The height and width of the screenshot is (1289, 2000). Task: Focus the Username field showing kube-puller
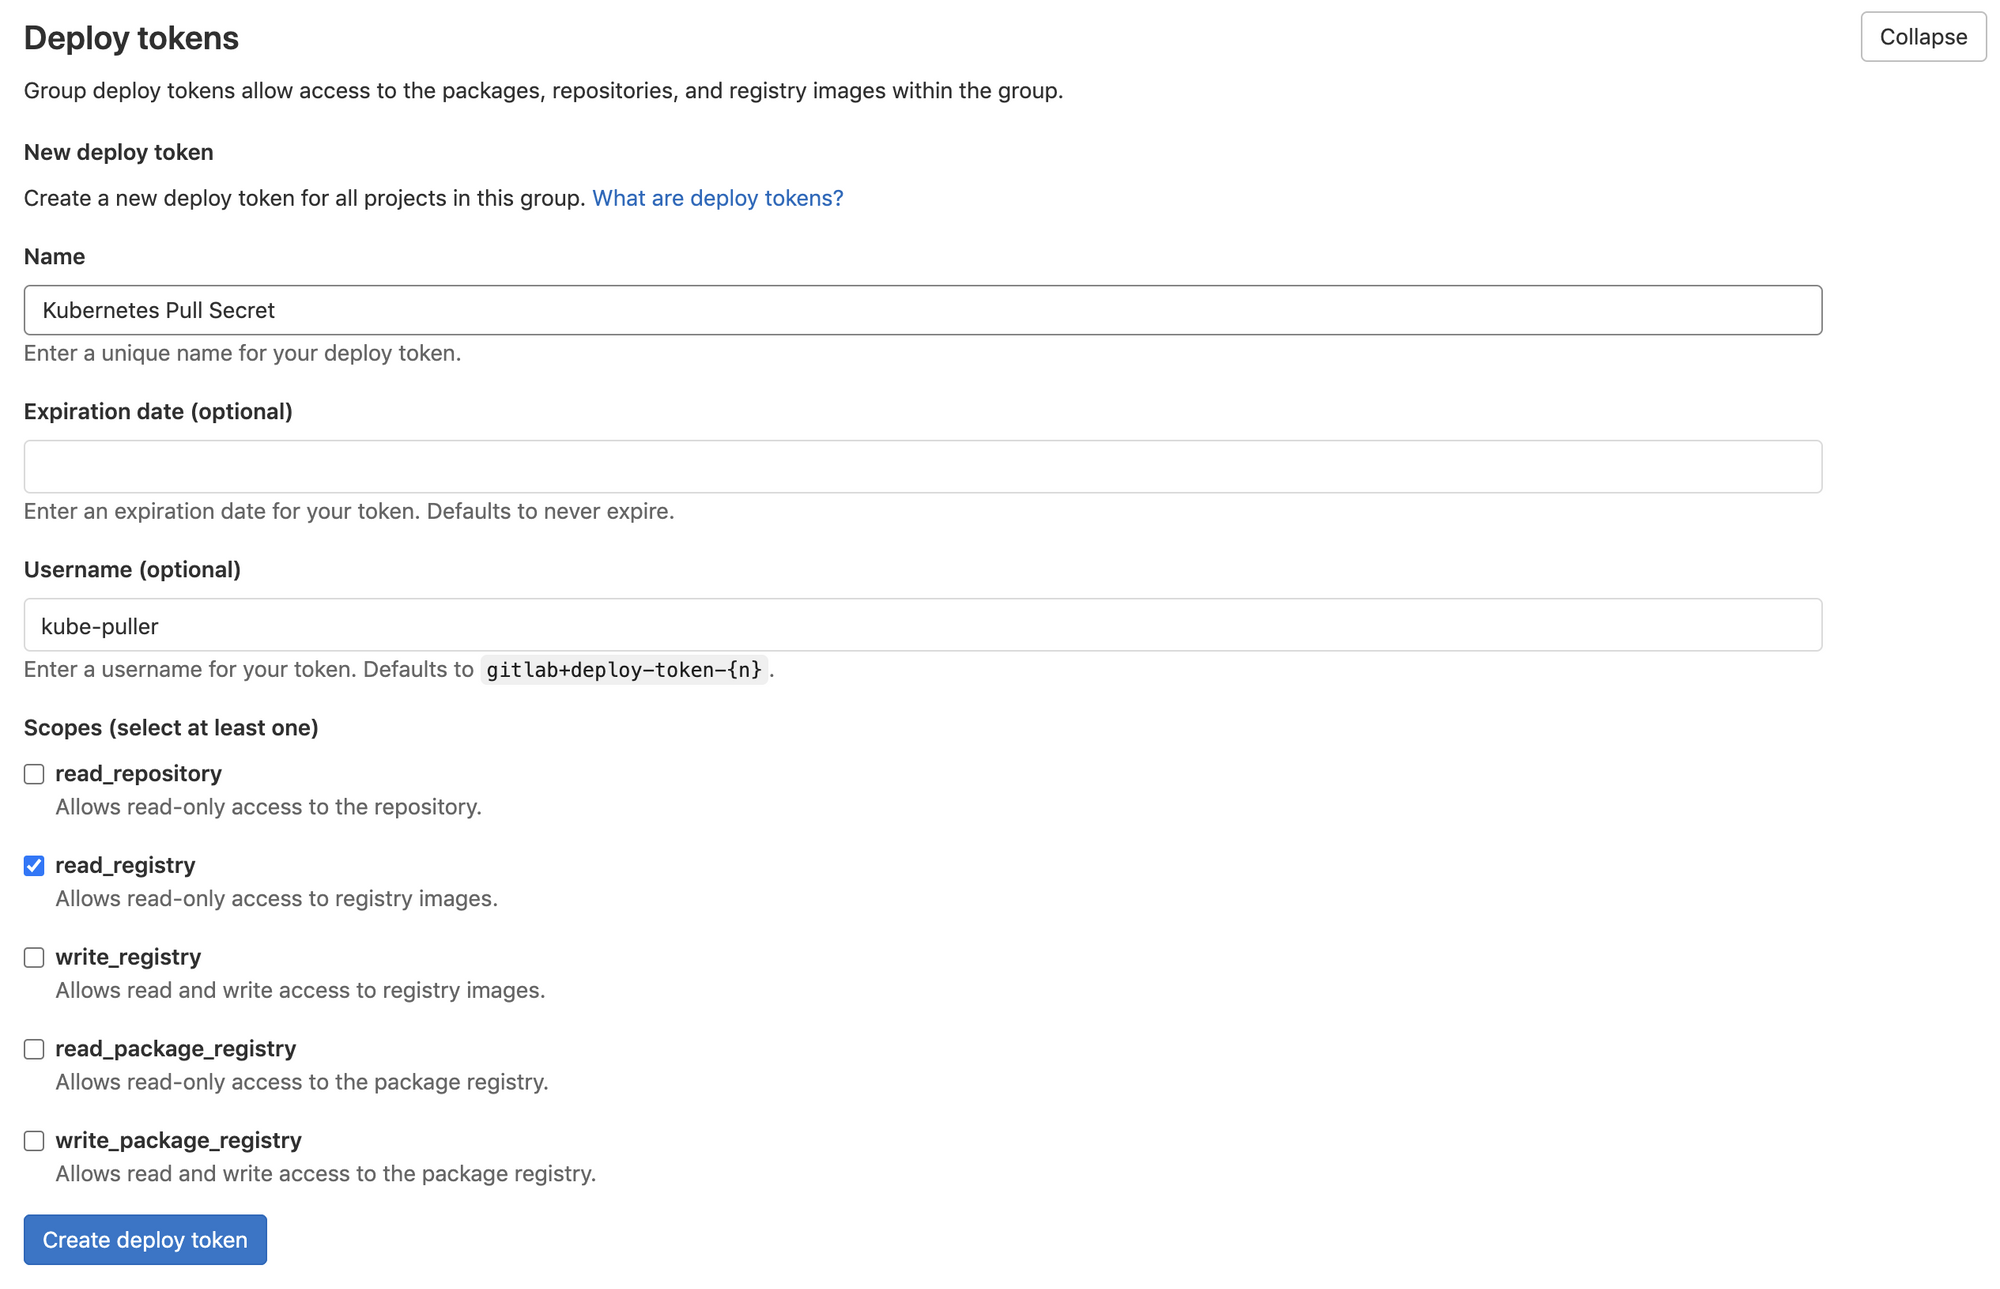[x=922, y=625]
